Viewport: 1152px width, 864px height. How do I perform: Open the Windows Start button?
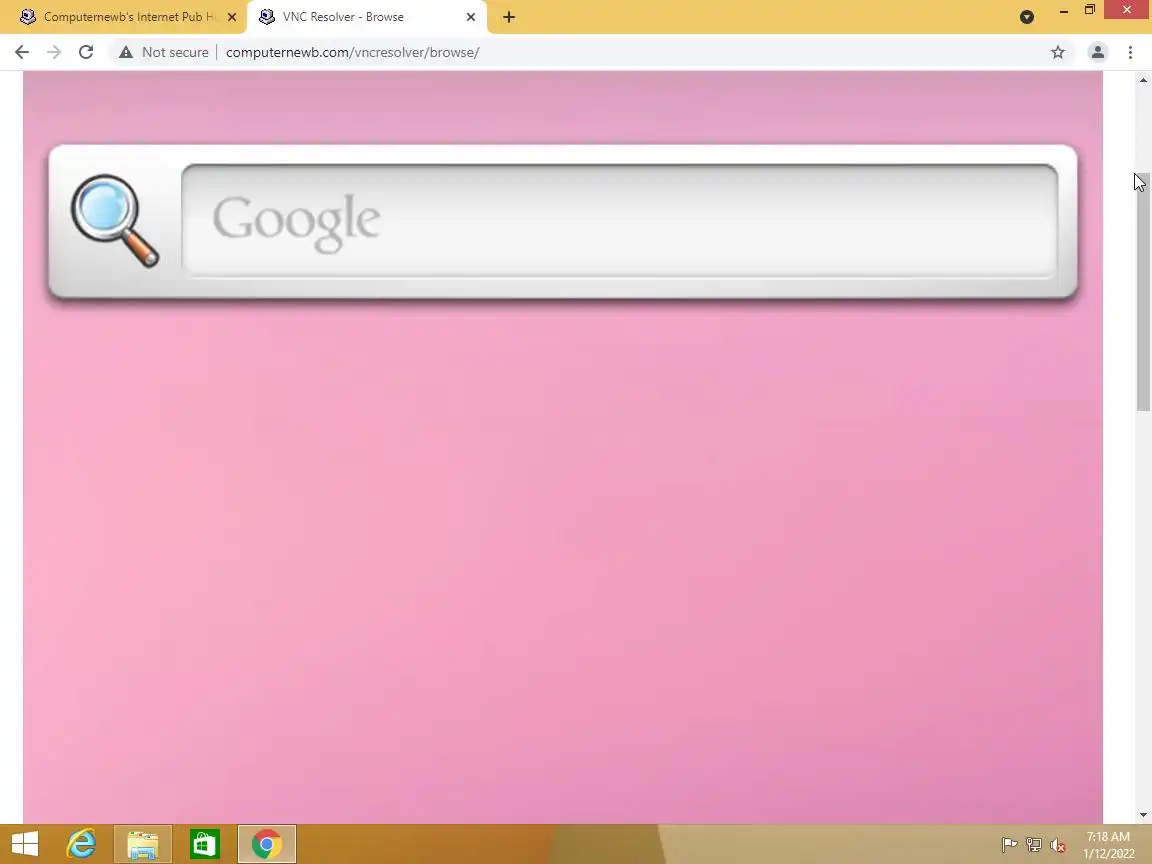pos(25,844)
